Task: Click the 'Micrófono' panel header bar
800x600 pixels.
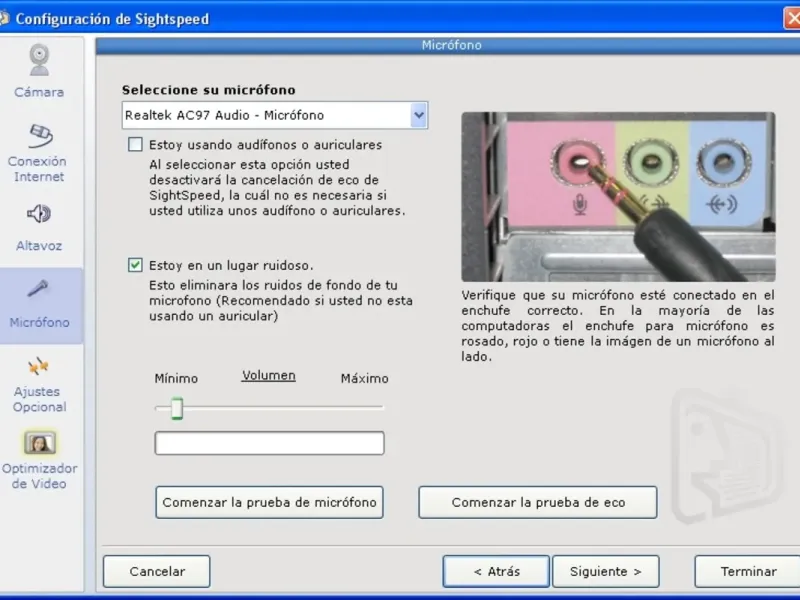Action: click(x=448, y=45)
